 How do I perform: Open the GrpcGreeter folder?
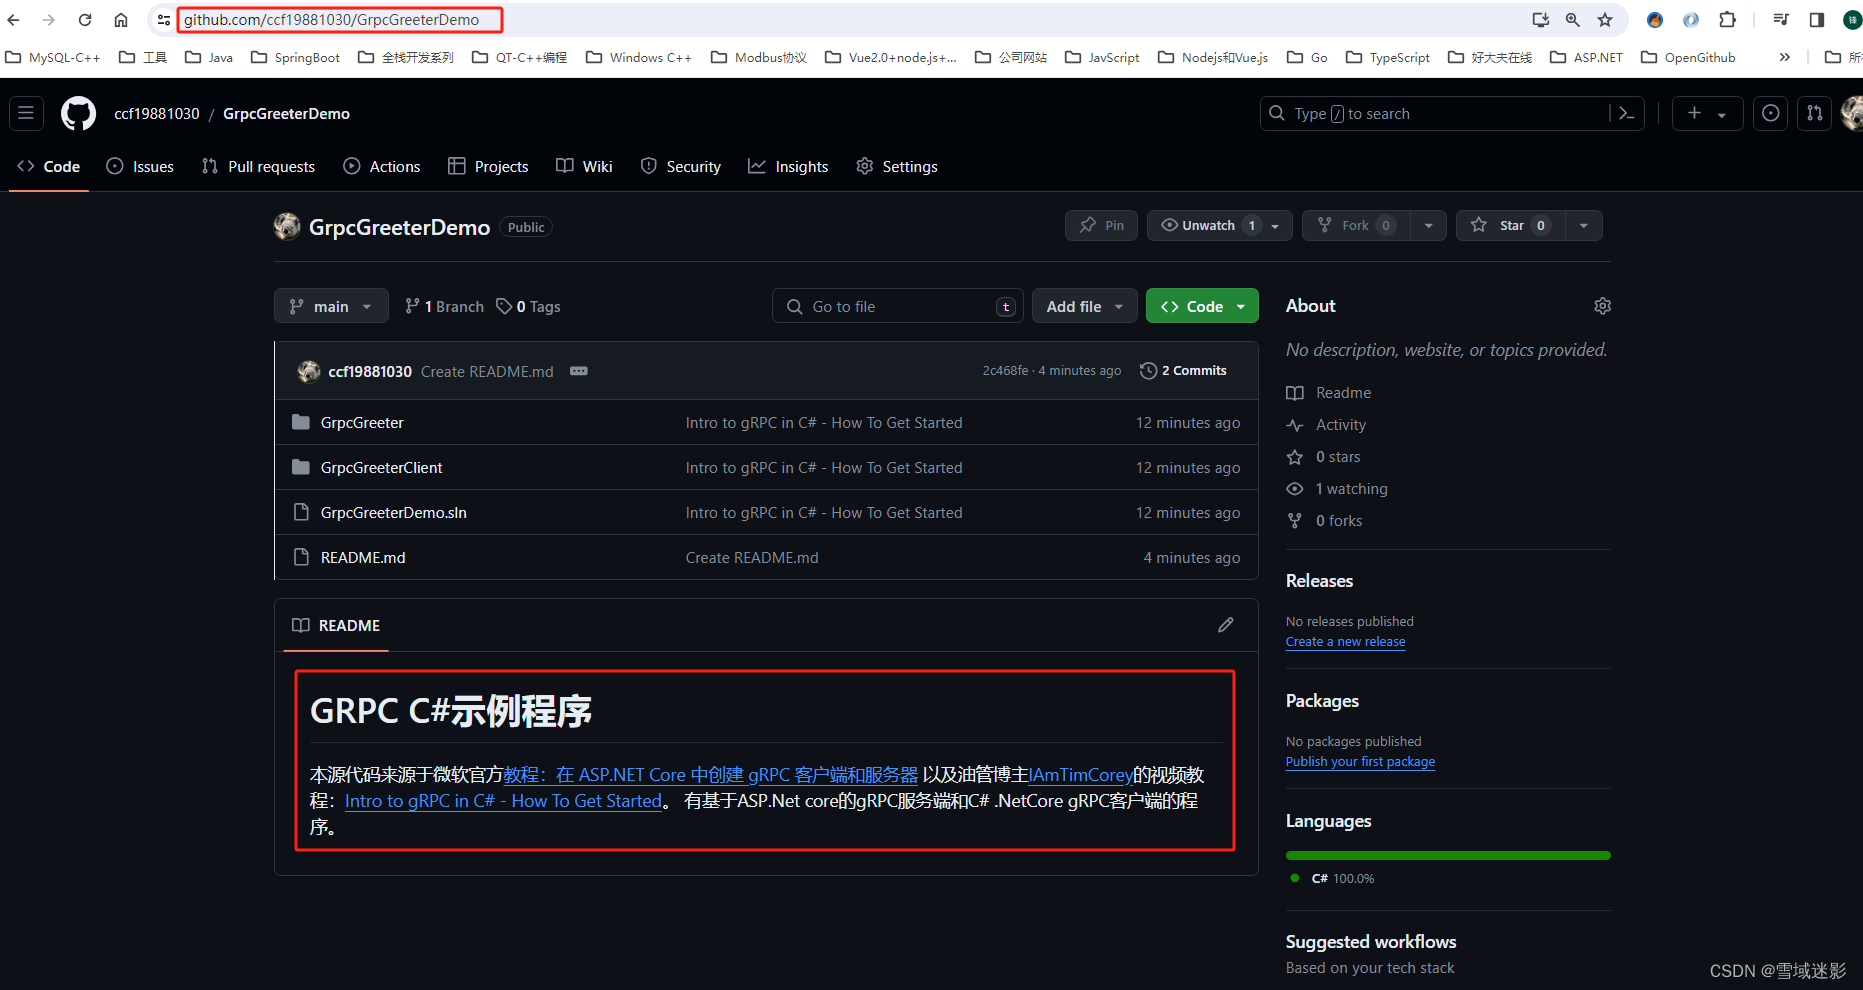362,423
